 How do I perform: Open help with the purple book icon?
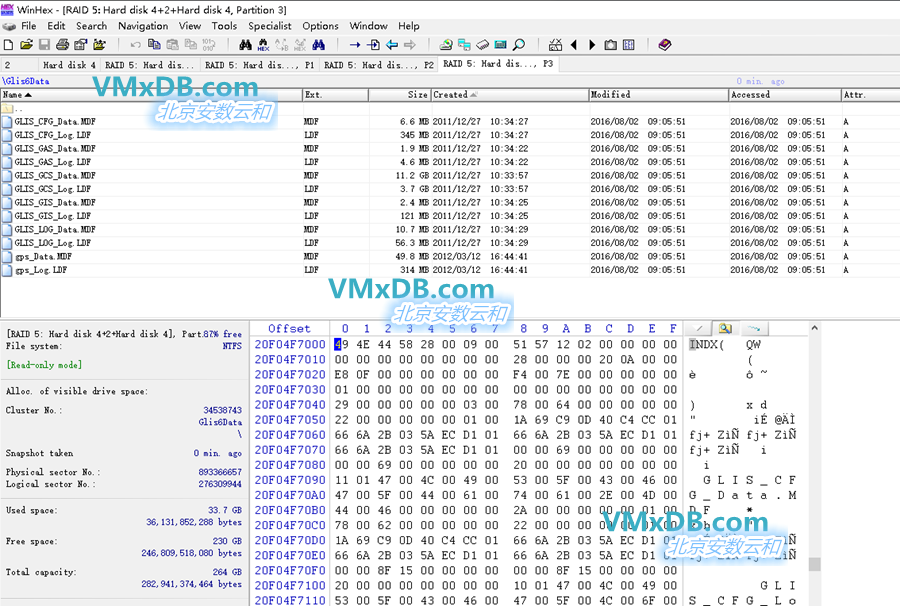click(x=665, y=45)
